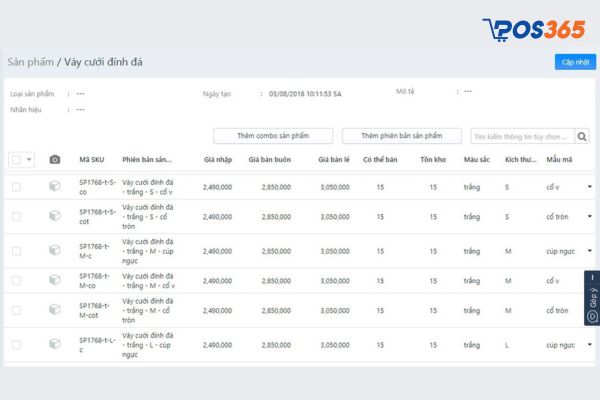This screenshot has height=400, width=600.
Task: Sort by the Giá nhập column header
Action: click(x=217, y=159)
